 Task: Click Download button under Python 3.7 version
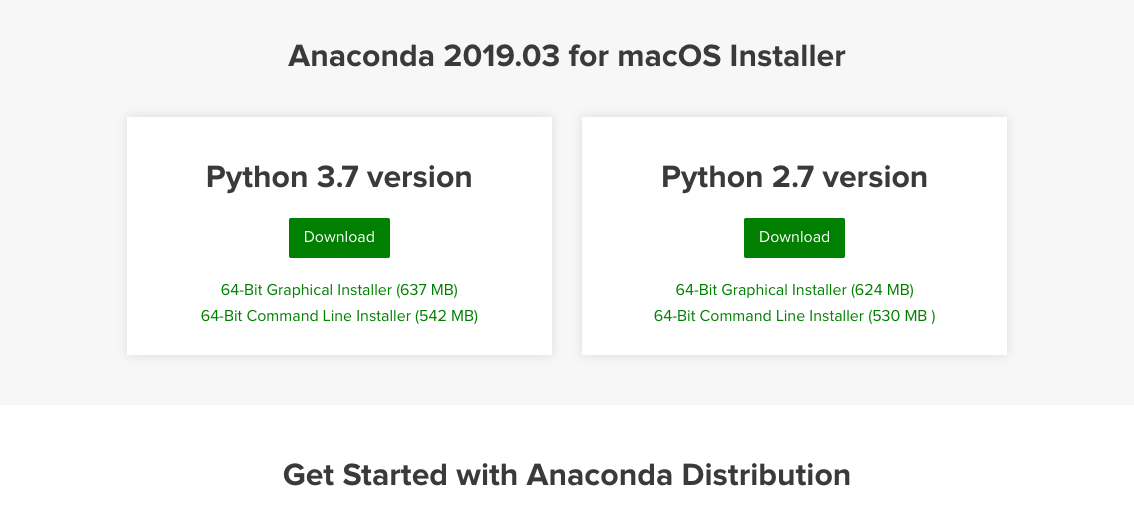(339, 238)
